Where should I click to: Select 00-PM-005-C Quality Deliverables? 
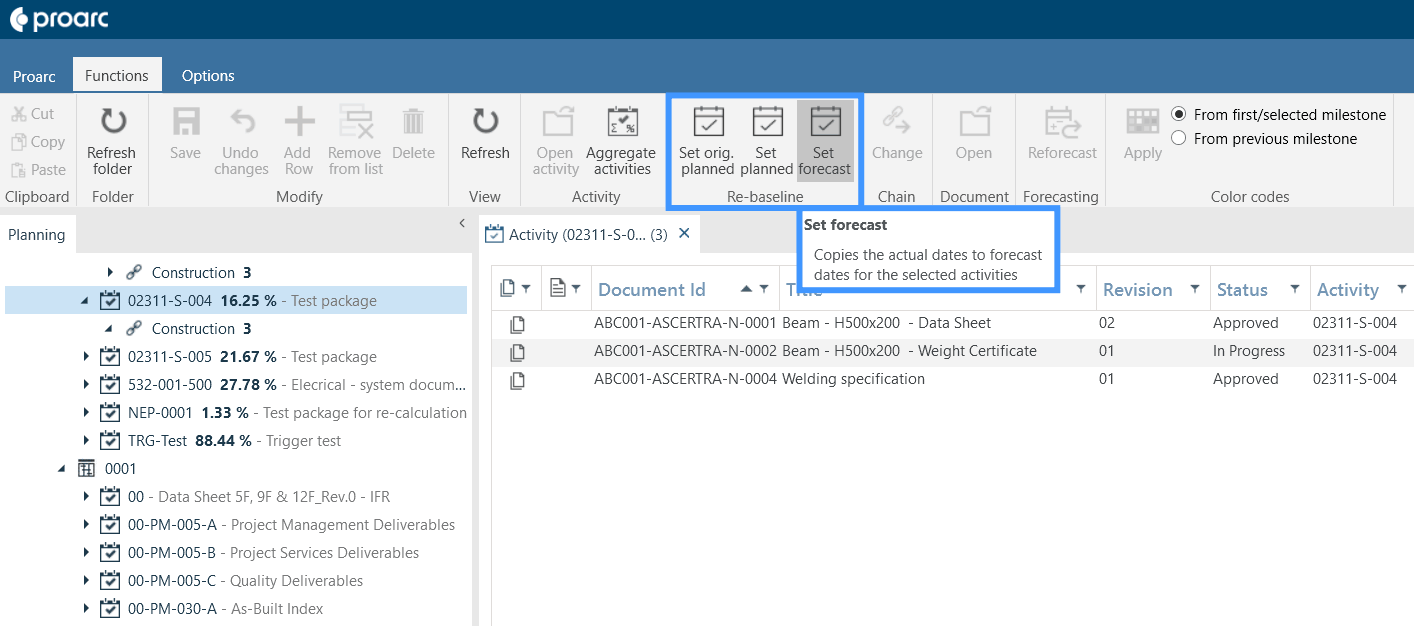245,581
